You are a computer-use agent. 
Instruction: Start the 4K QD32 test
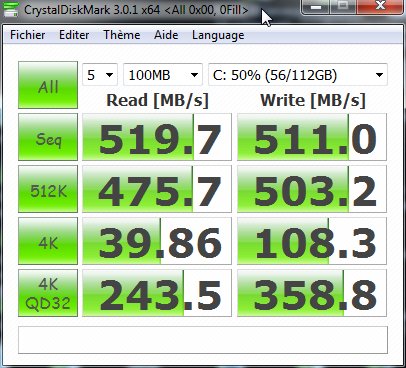[48, 293]
